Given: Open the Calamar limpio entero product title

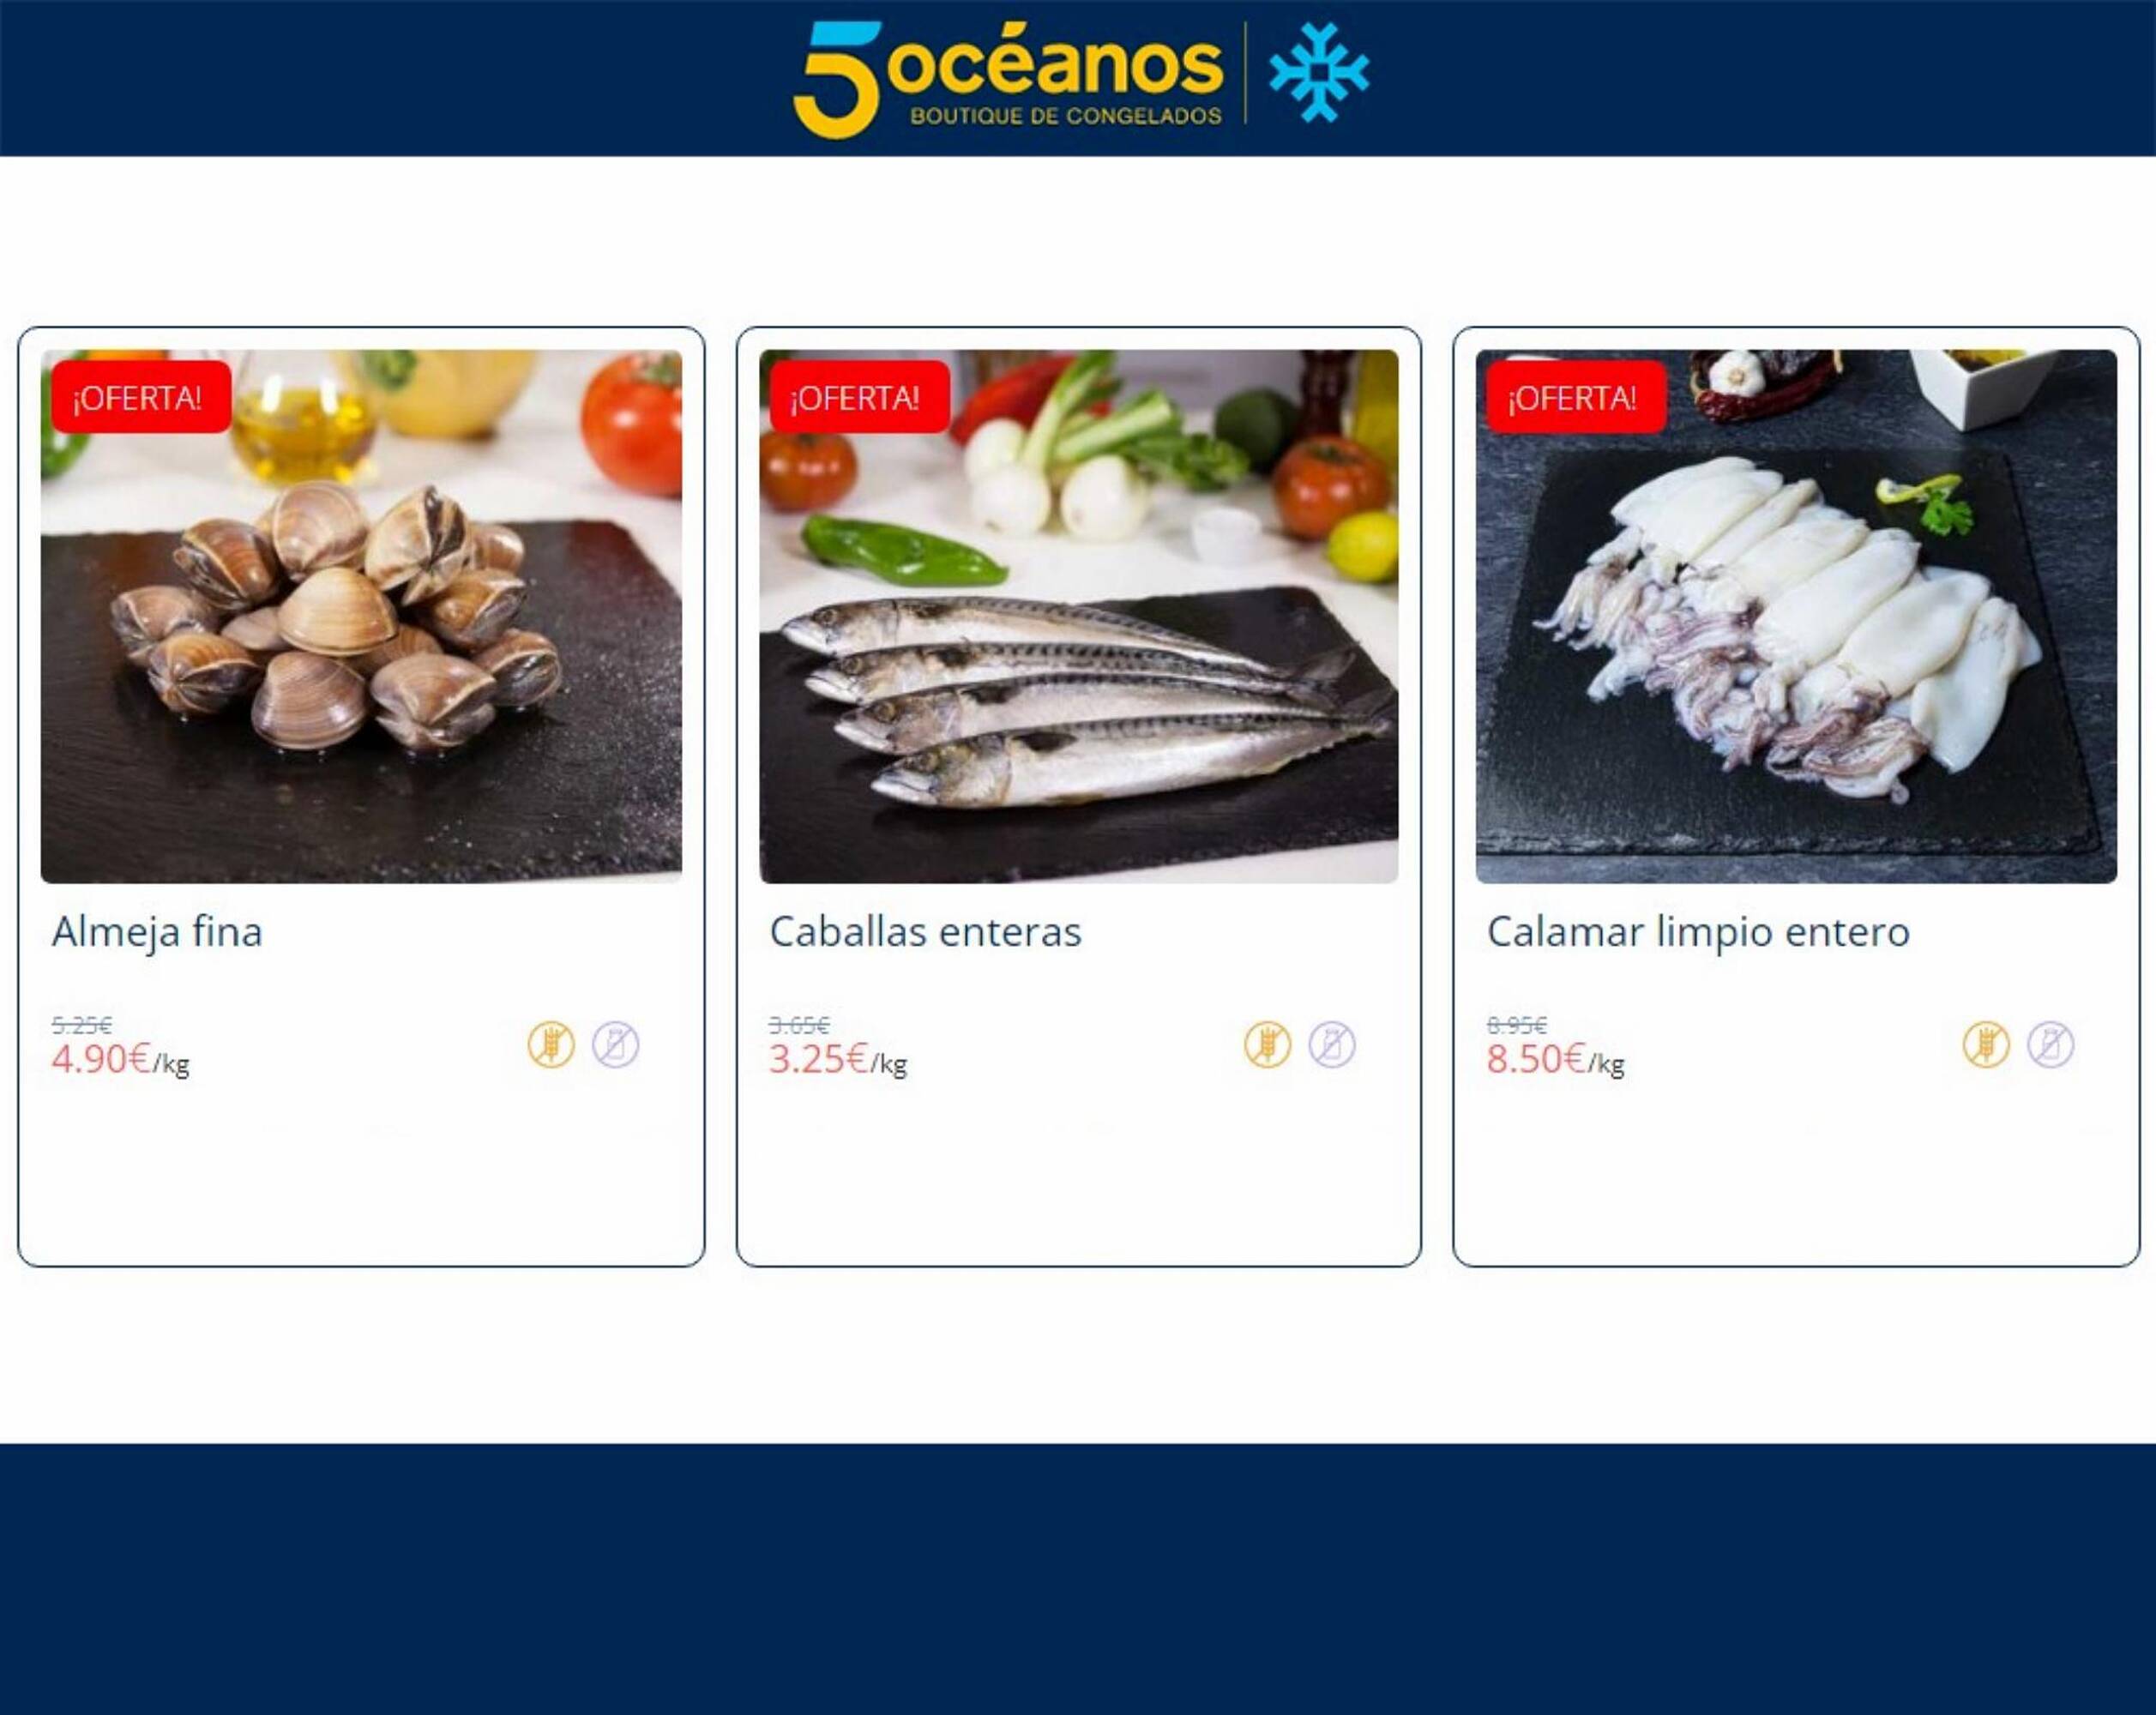Looking at the screenshot, I should coord(1698,932).
